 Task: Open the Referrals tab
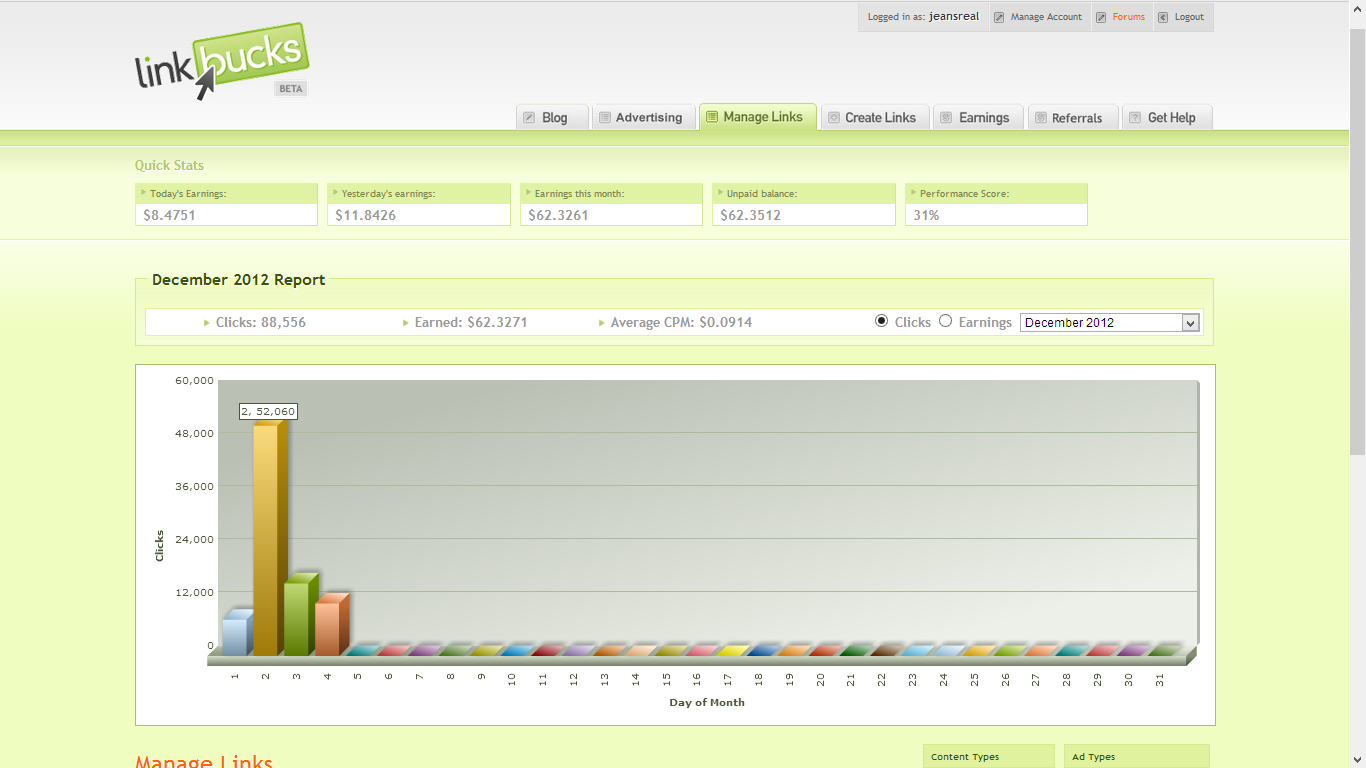(x=1073, y=117)
